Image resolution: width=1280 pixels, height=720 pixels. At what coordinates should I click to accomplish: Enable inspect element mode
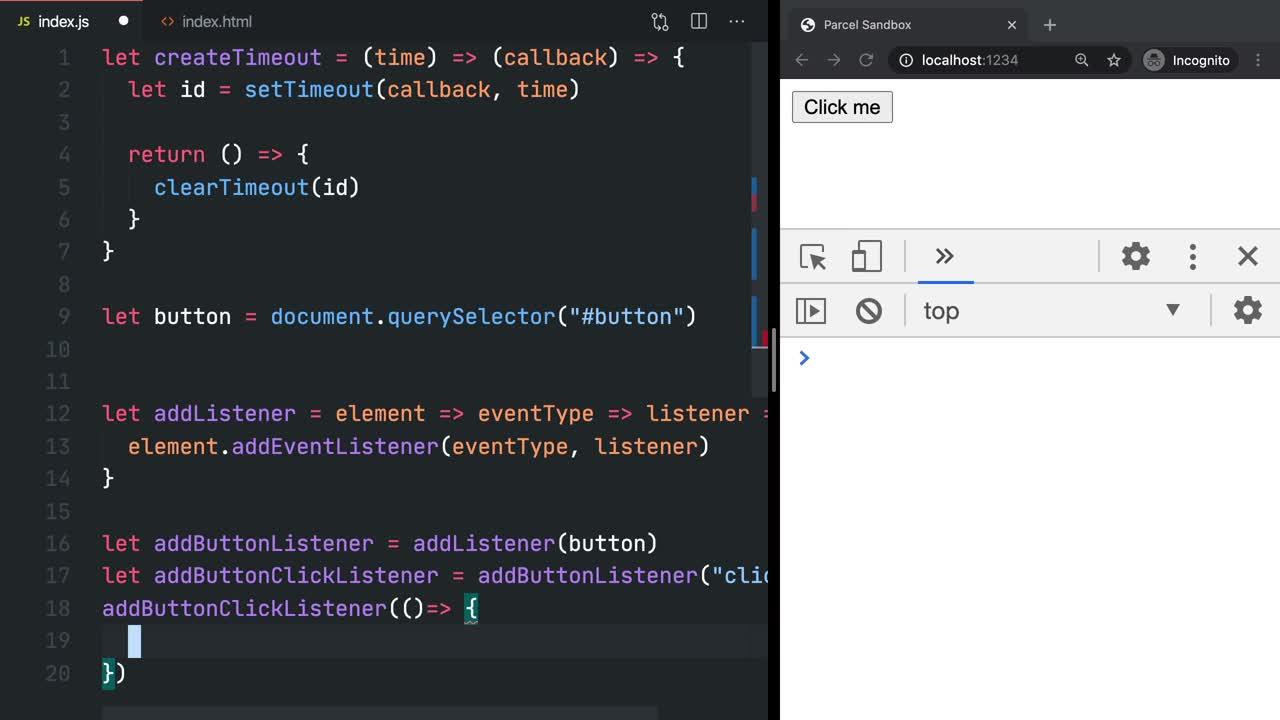pyautogui.click(x=812, y=257)
